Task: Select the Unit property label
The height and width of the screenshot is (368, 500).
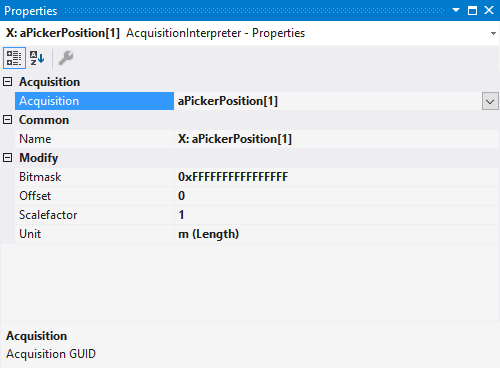Action: click(94, 234)
